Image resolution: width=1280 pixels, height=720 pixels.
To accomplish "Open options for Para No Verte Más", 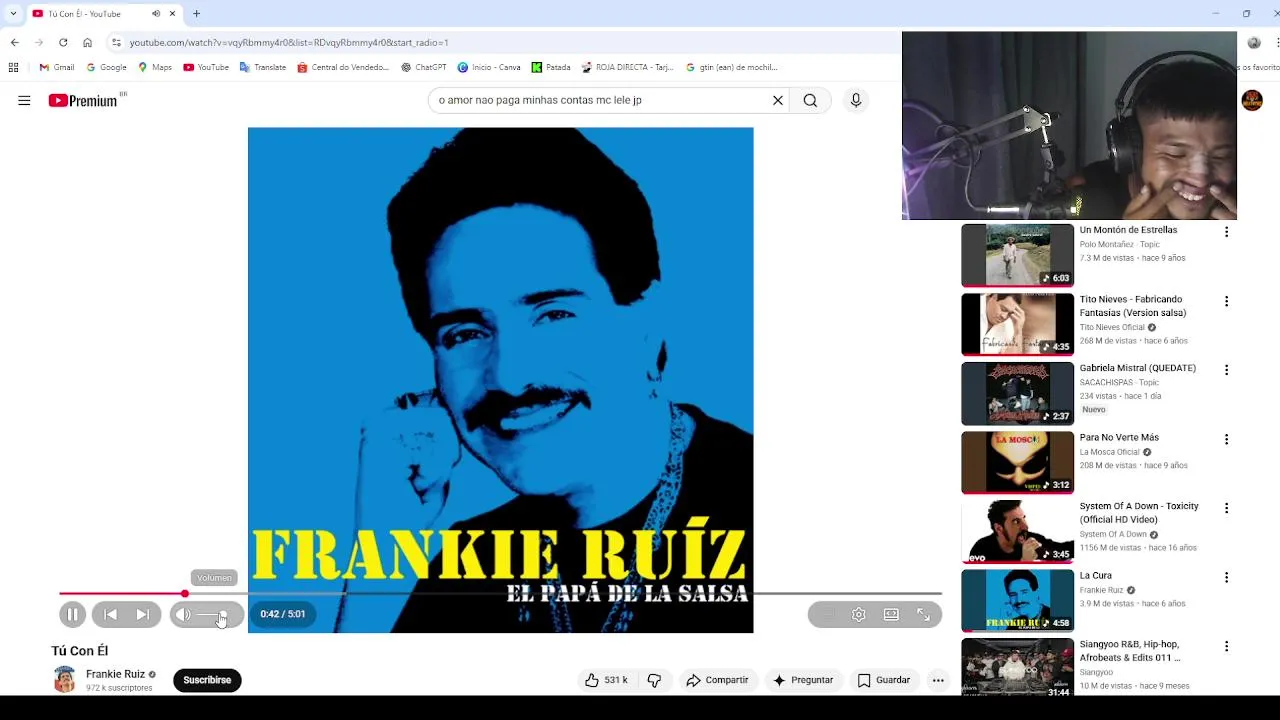I will (1226, 439).
